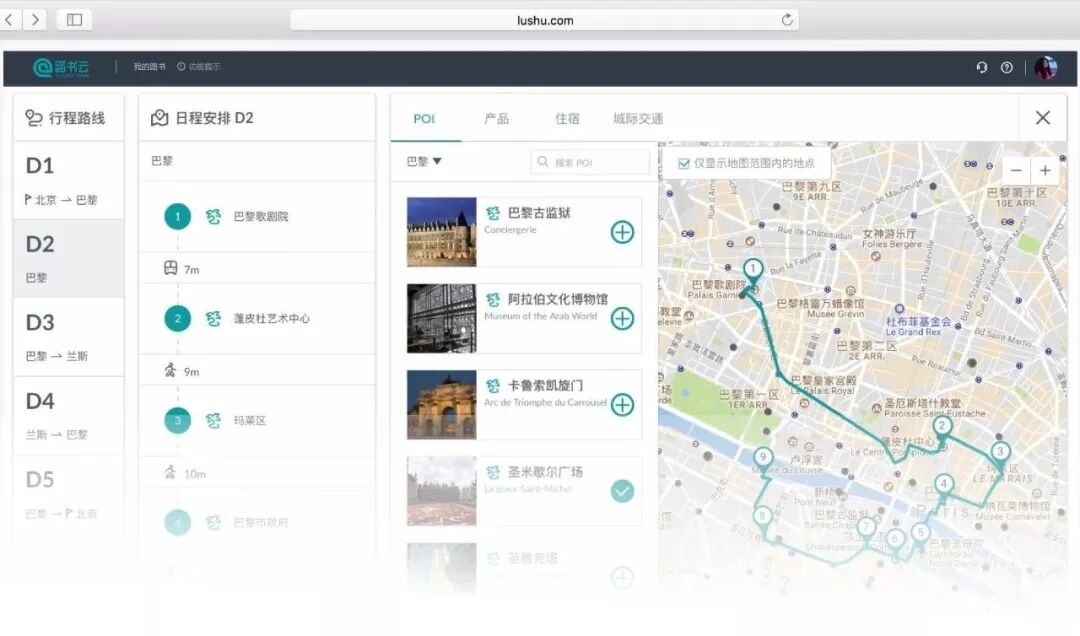Click map pin number 5
The image size is (1080, 636).
pos(920,534)
